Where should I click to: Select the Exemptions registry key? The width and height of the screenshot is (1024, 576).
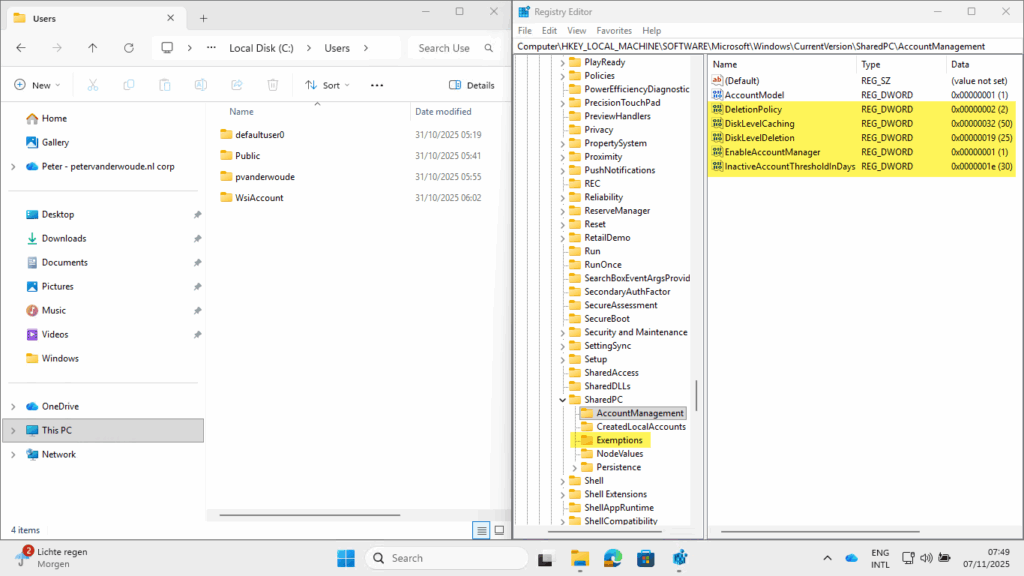tap(619, 440)
